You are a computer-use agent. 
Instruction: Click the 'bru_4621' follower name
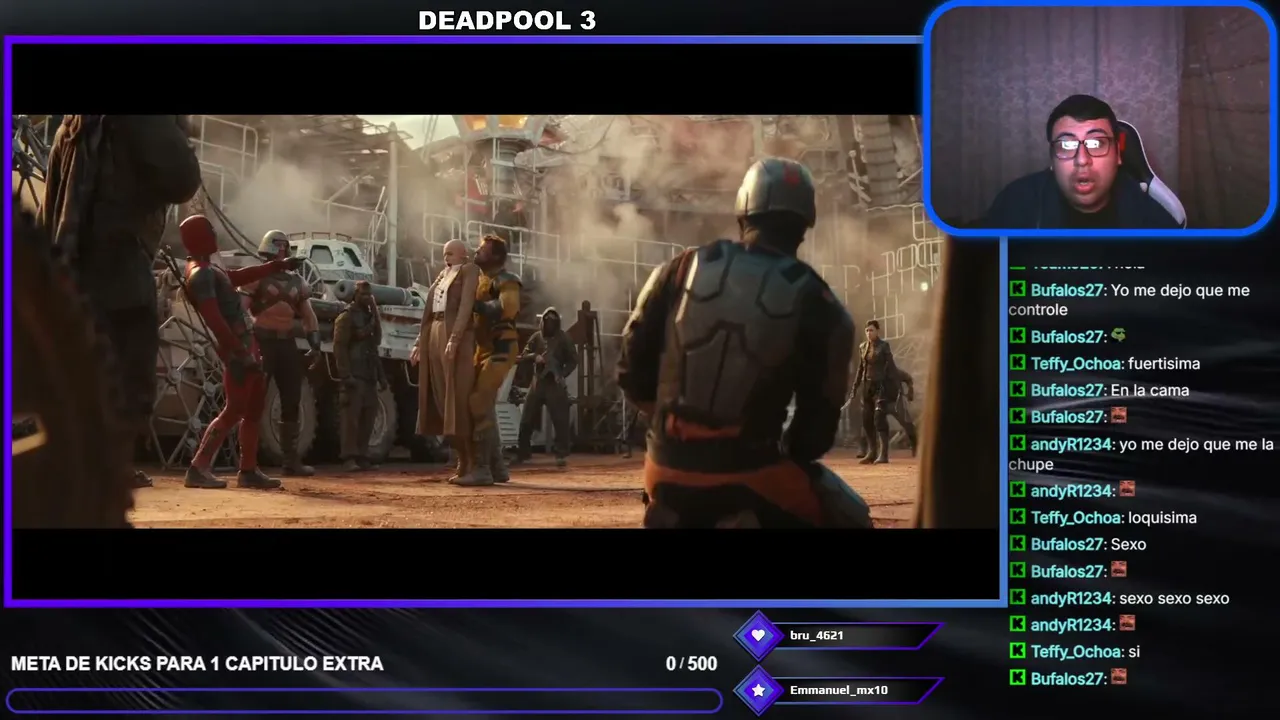[x=817, y=635]
